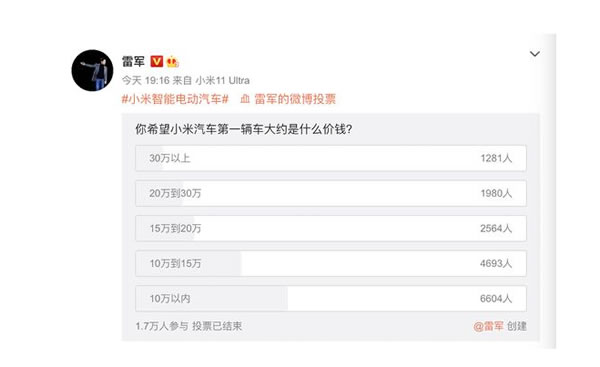Viewport: 600px width, 367px height.
Task: Open Lei Jun's profile avatar
Action: (x=92, y=70)
